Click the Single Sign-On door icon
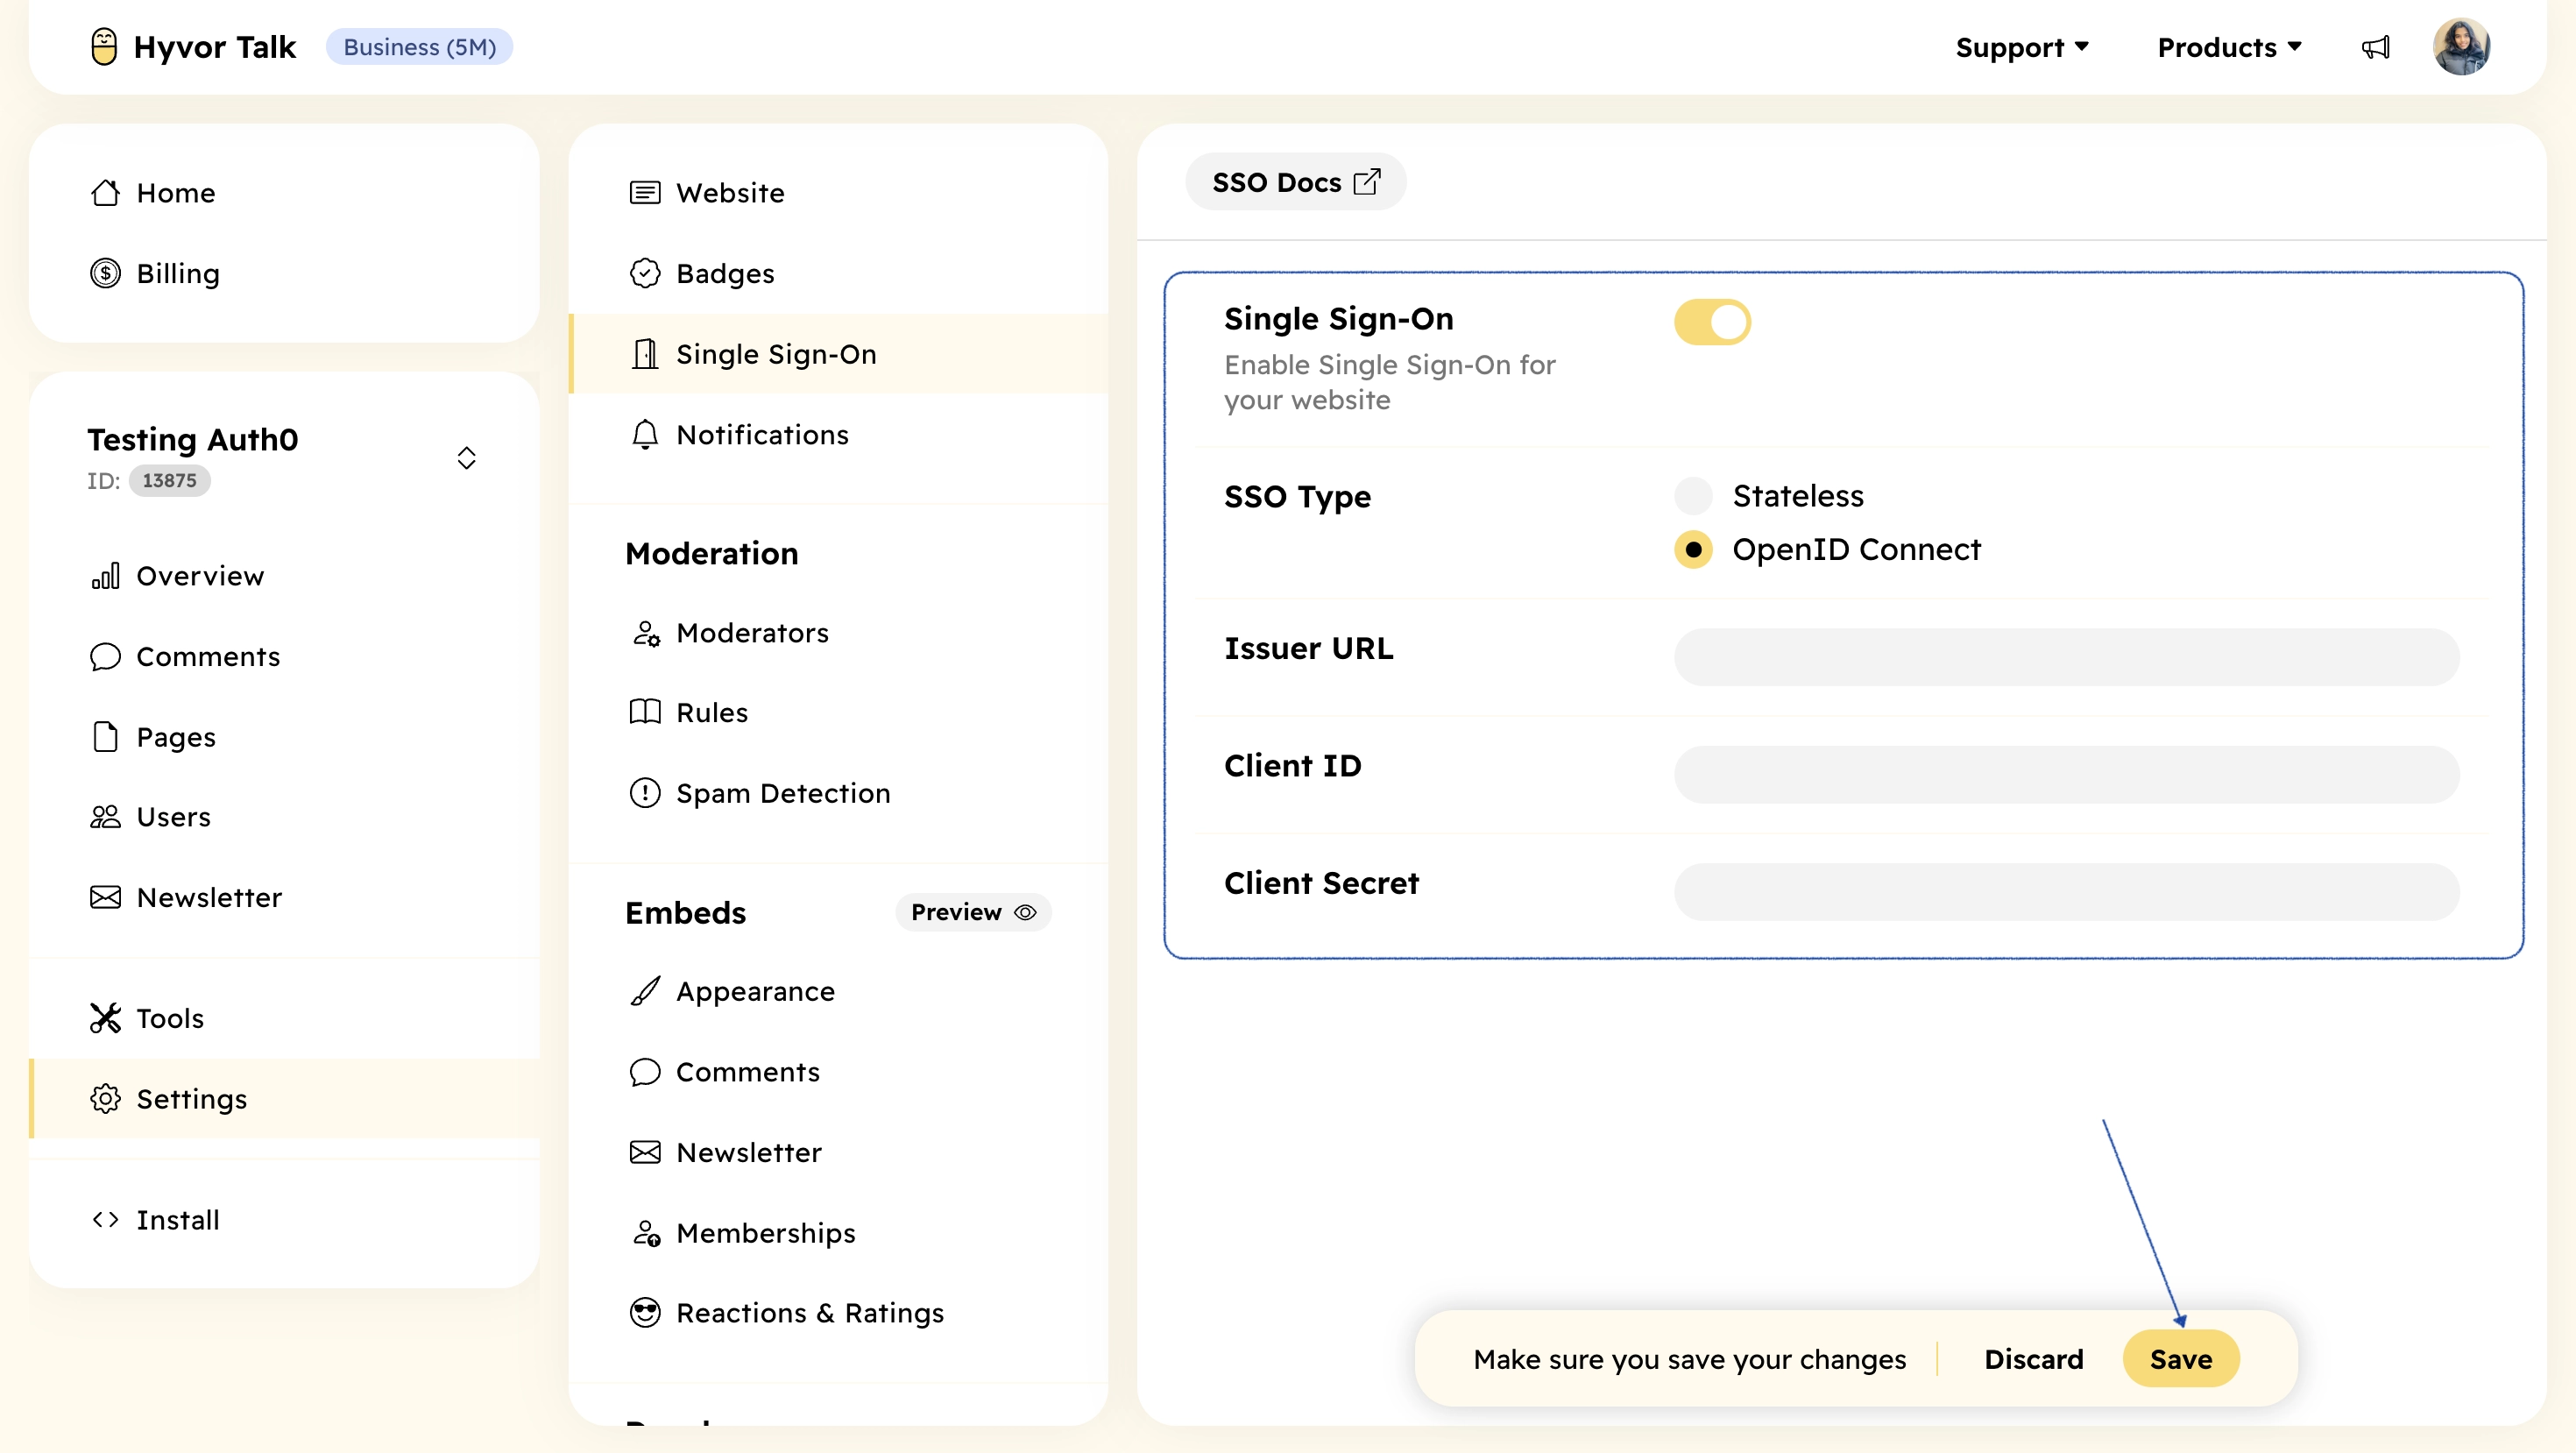This screenshot has height=1453, width=2576. (x=645, y=354)
